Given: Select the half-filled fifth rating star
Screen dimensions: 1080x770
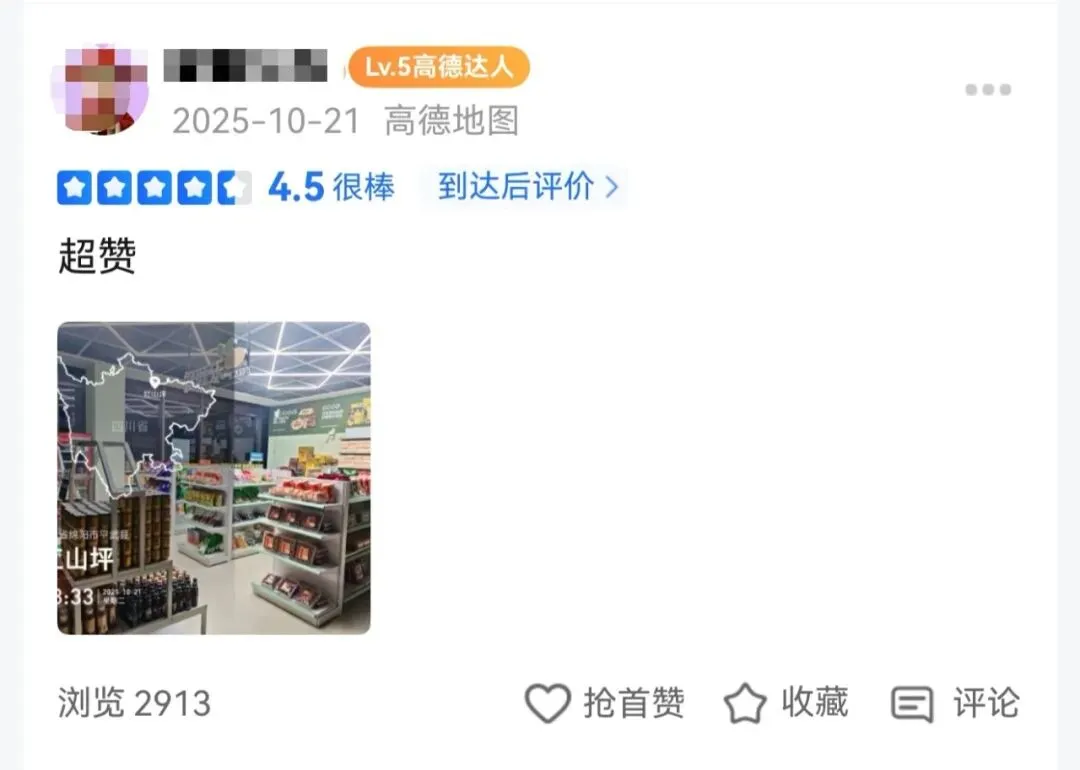Looking at the screenshot, I should pyautogui.click(x=234, y=187).
